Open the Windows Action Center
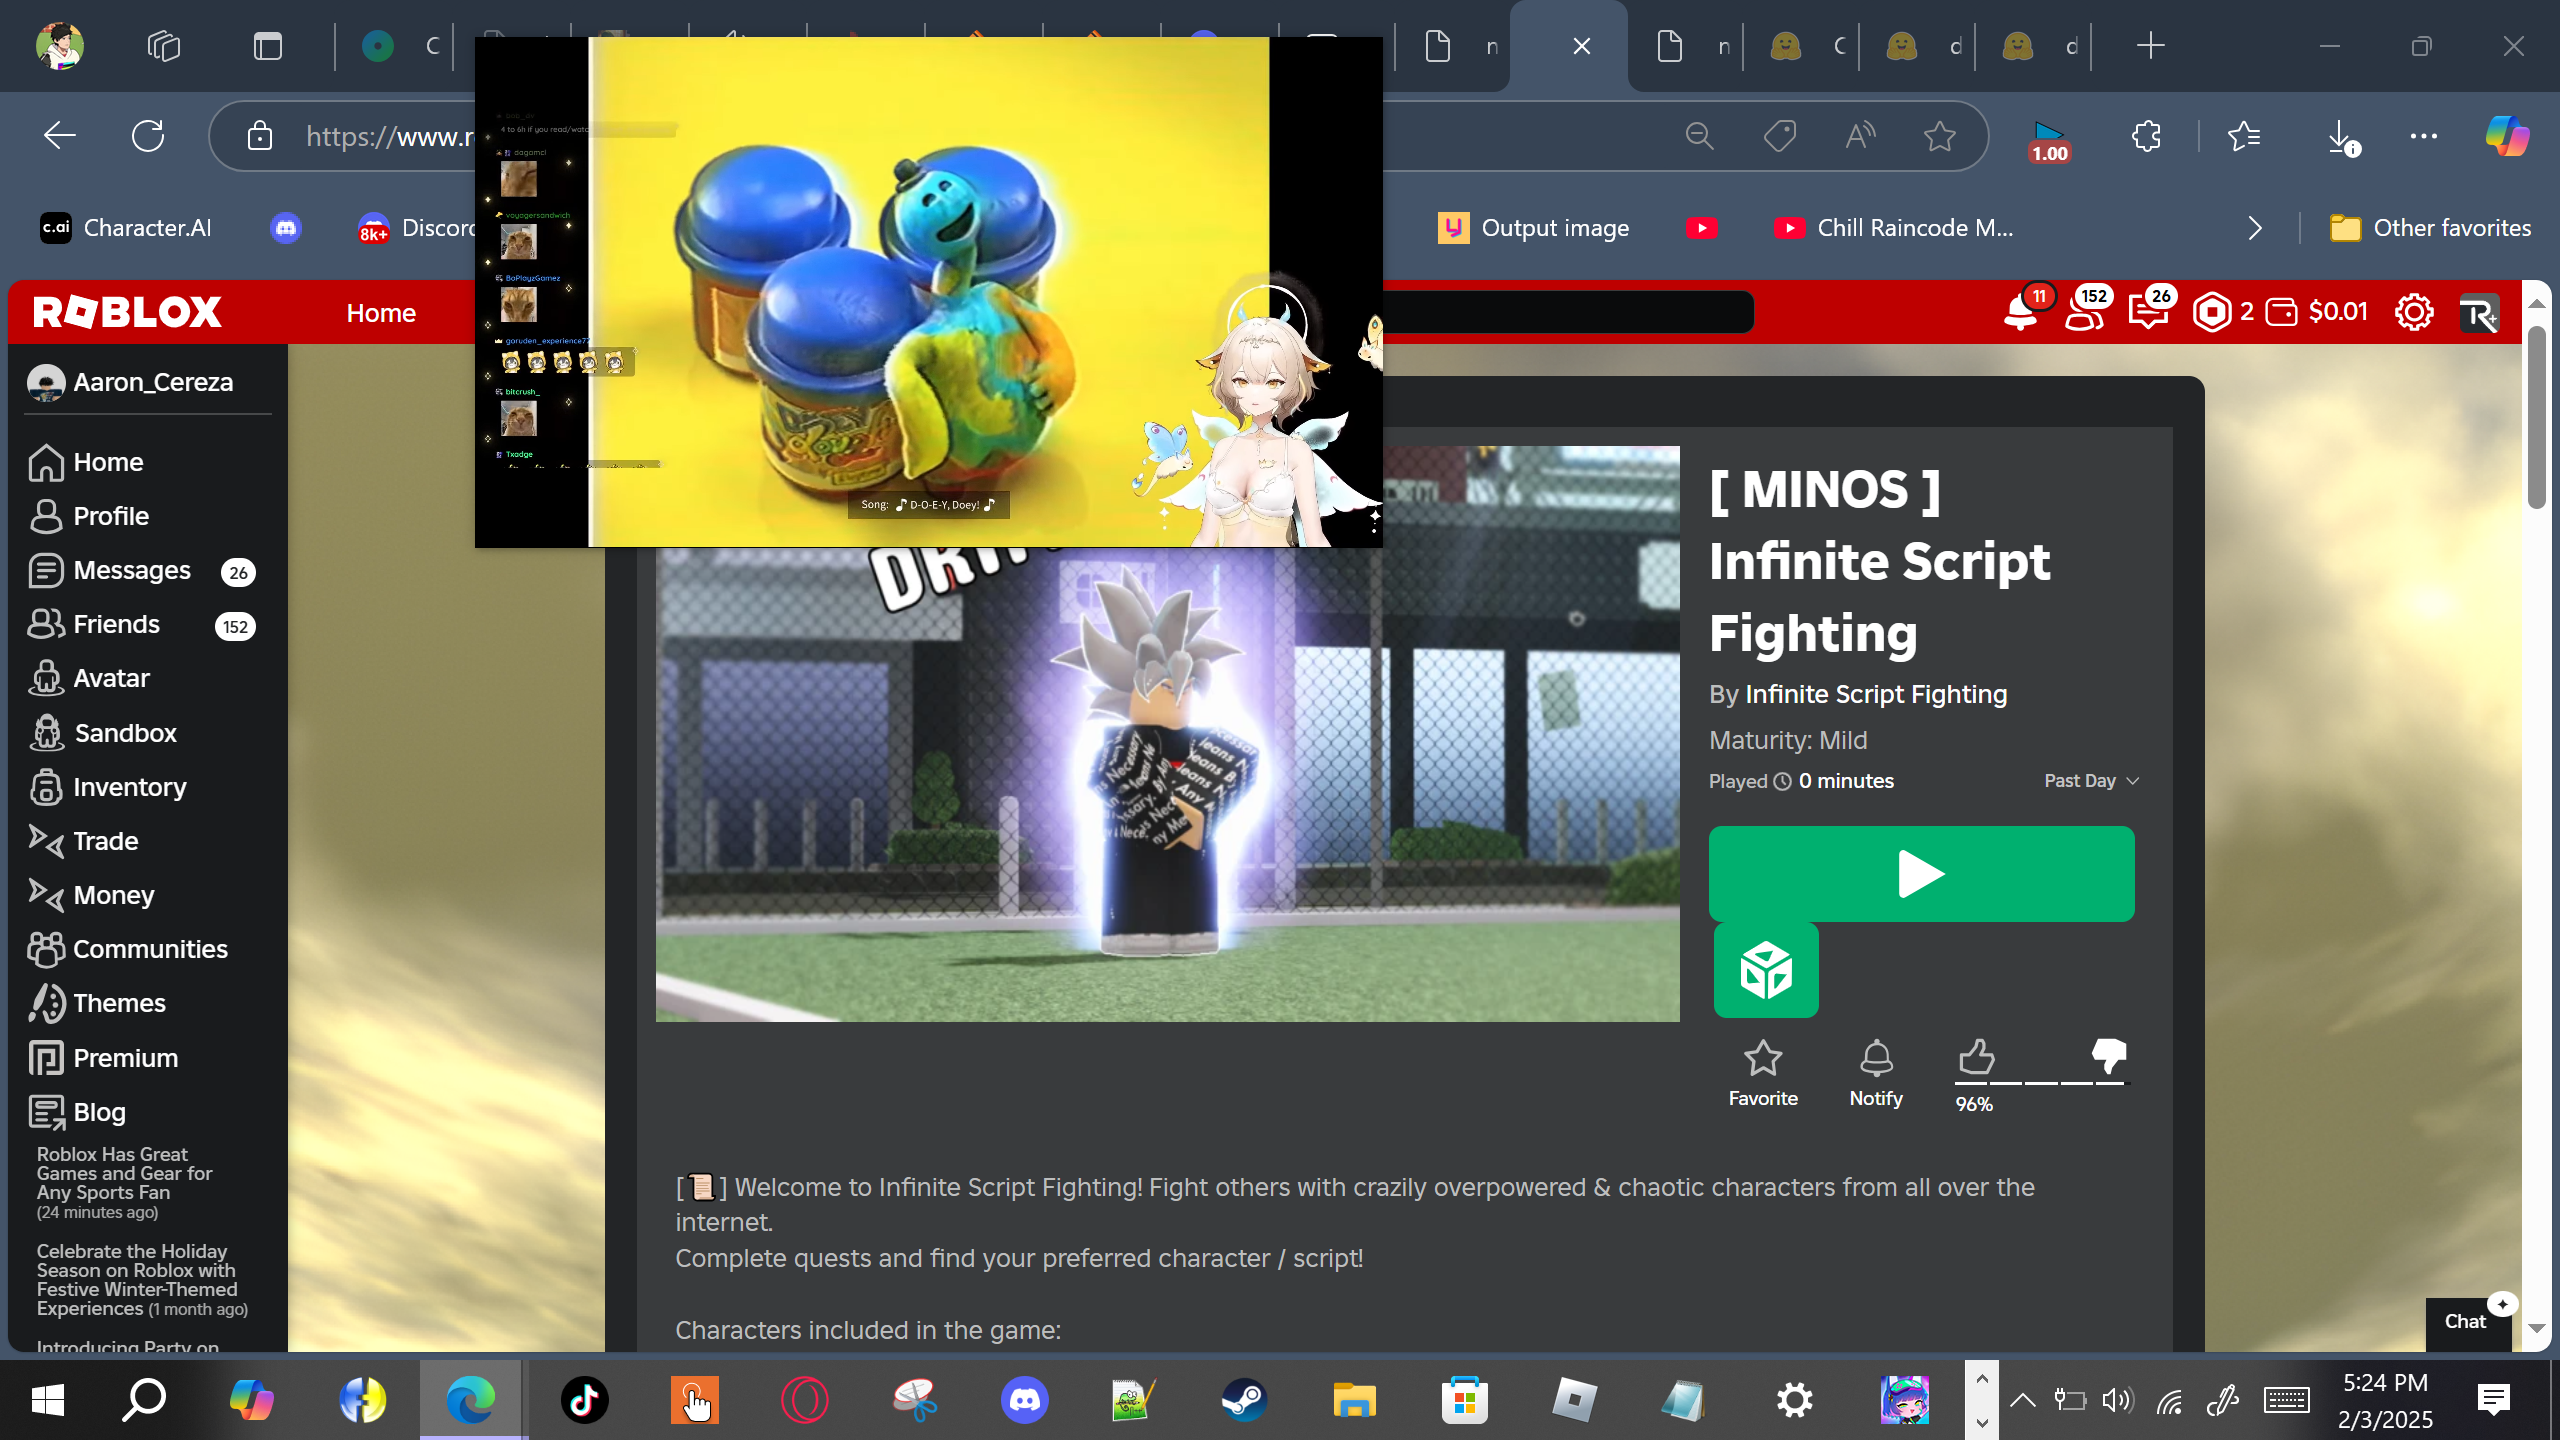The width and height of the screenshot is (2560, 1440). [x=2494, y=1400]
